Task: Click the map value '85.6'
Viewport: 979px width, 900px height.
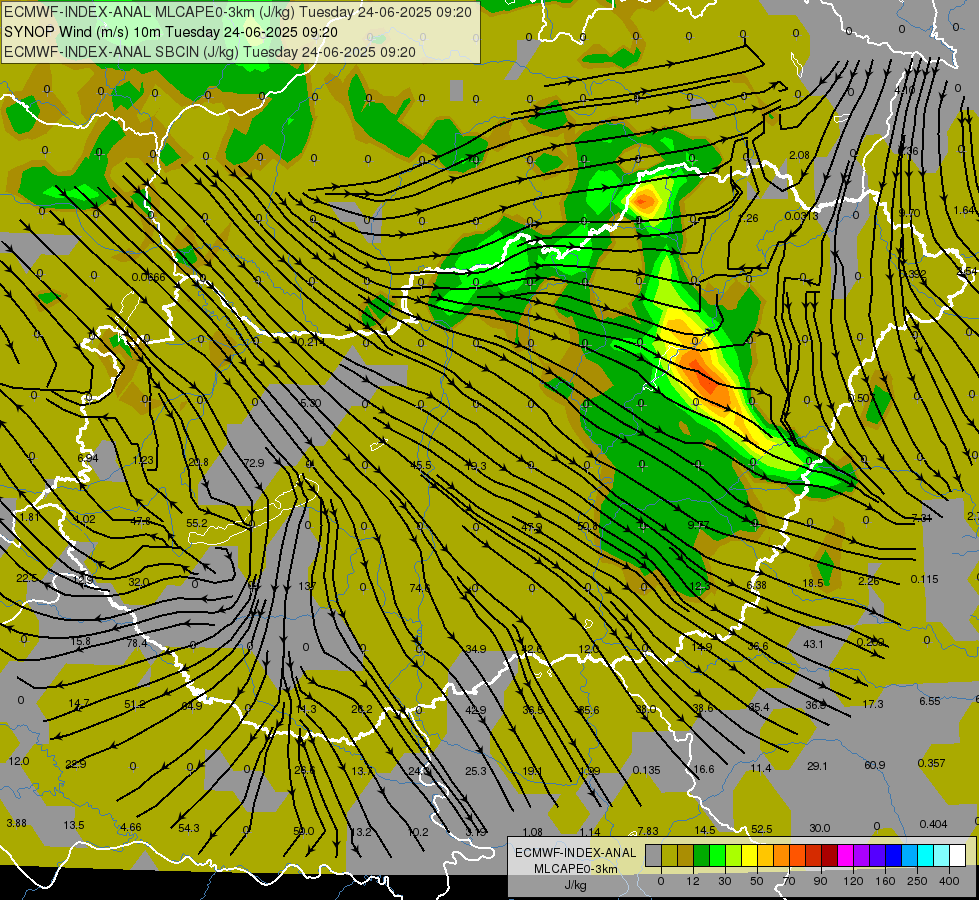Action: point(589,710)
